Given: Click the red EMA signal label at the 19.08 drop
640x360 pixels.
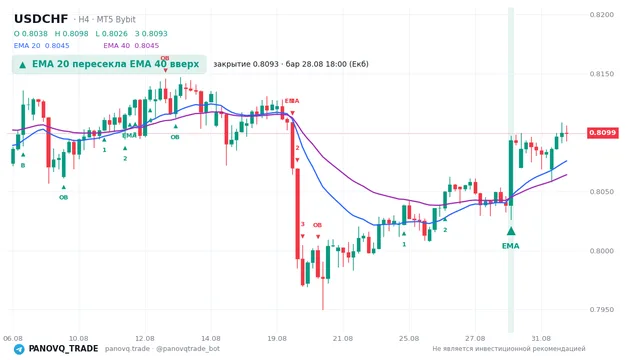Looking at the screenshot, I should (x=292, y=101).
